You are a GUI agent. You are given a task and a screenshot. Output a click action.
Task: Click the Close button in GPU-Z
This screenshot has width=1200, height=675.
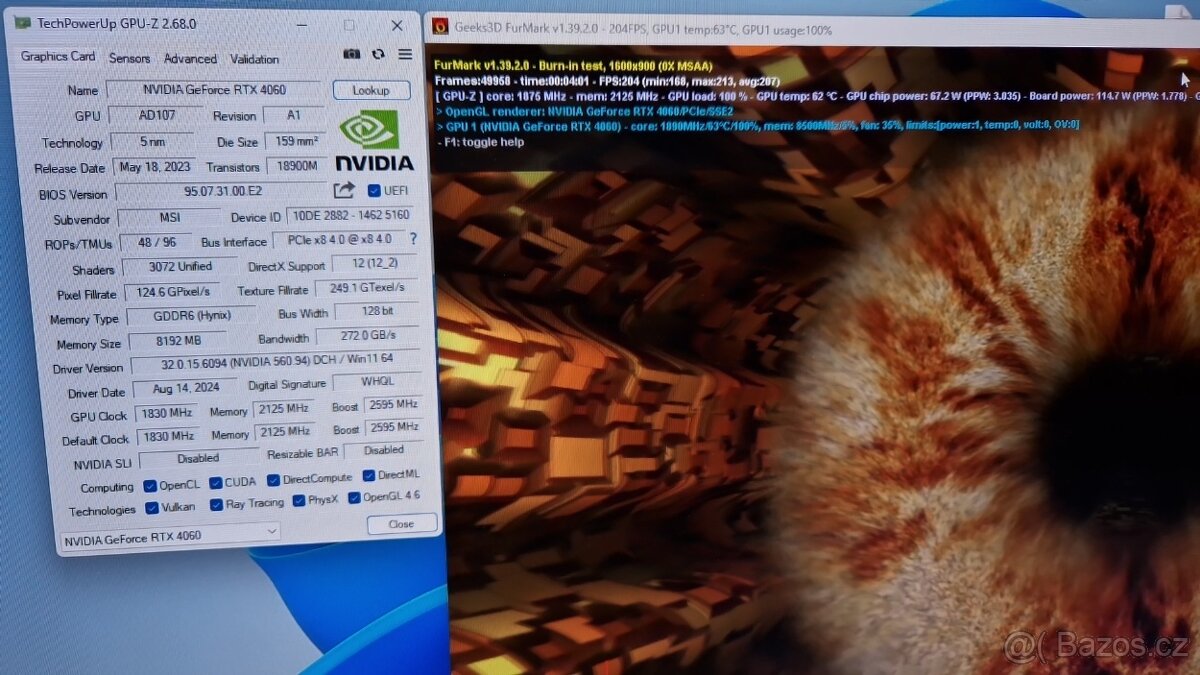click(x=401, y=524)
